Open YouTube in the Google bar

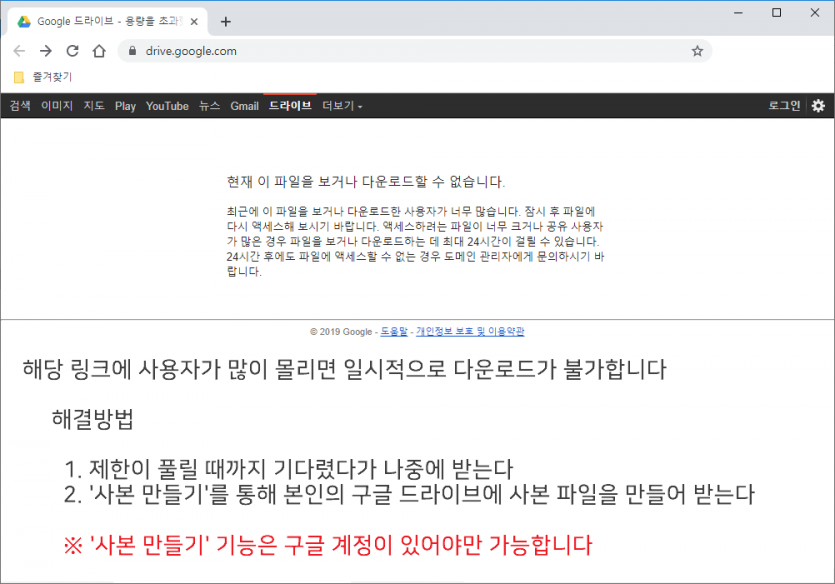tap(167, 106)
